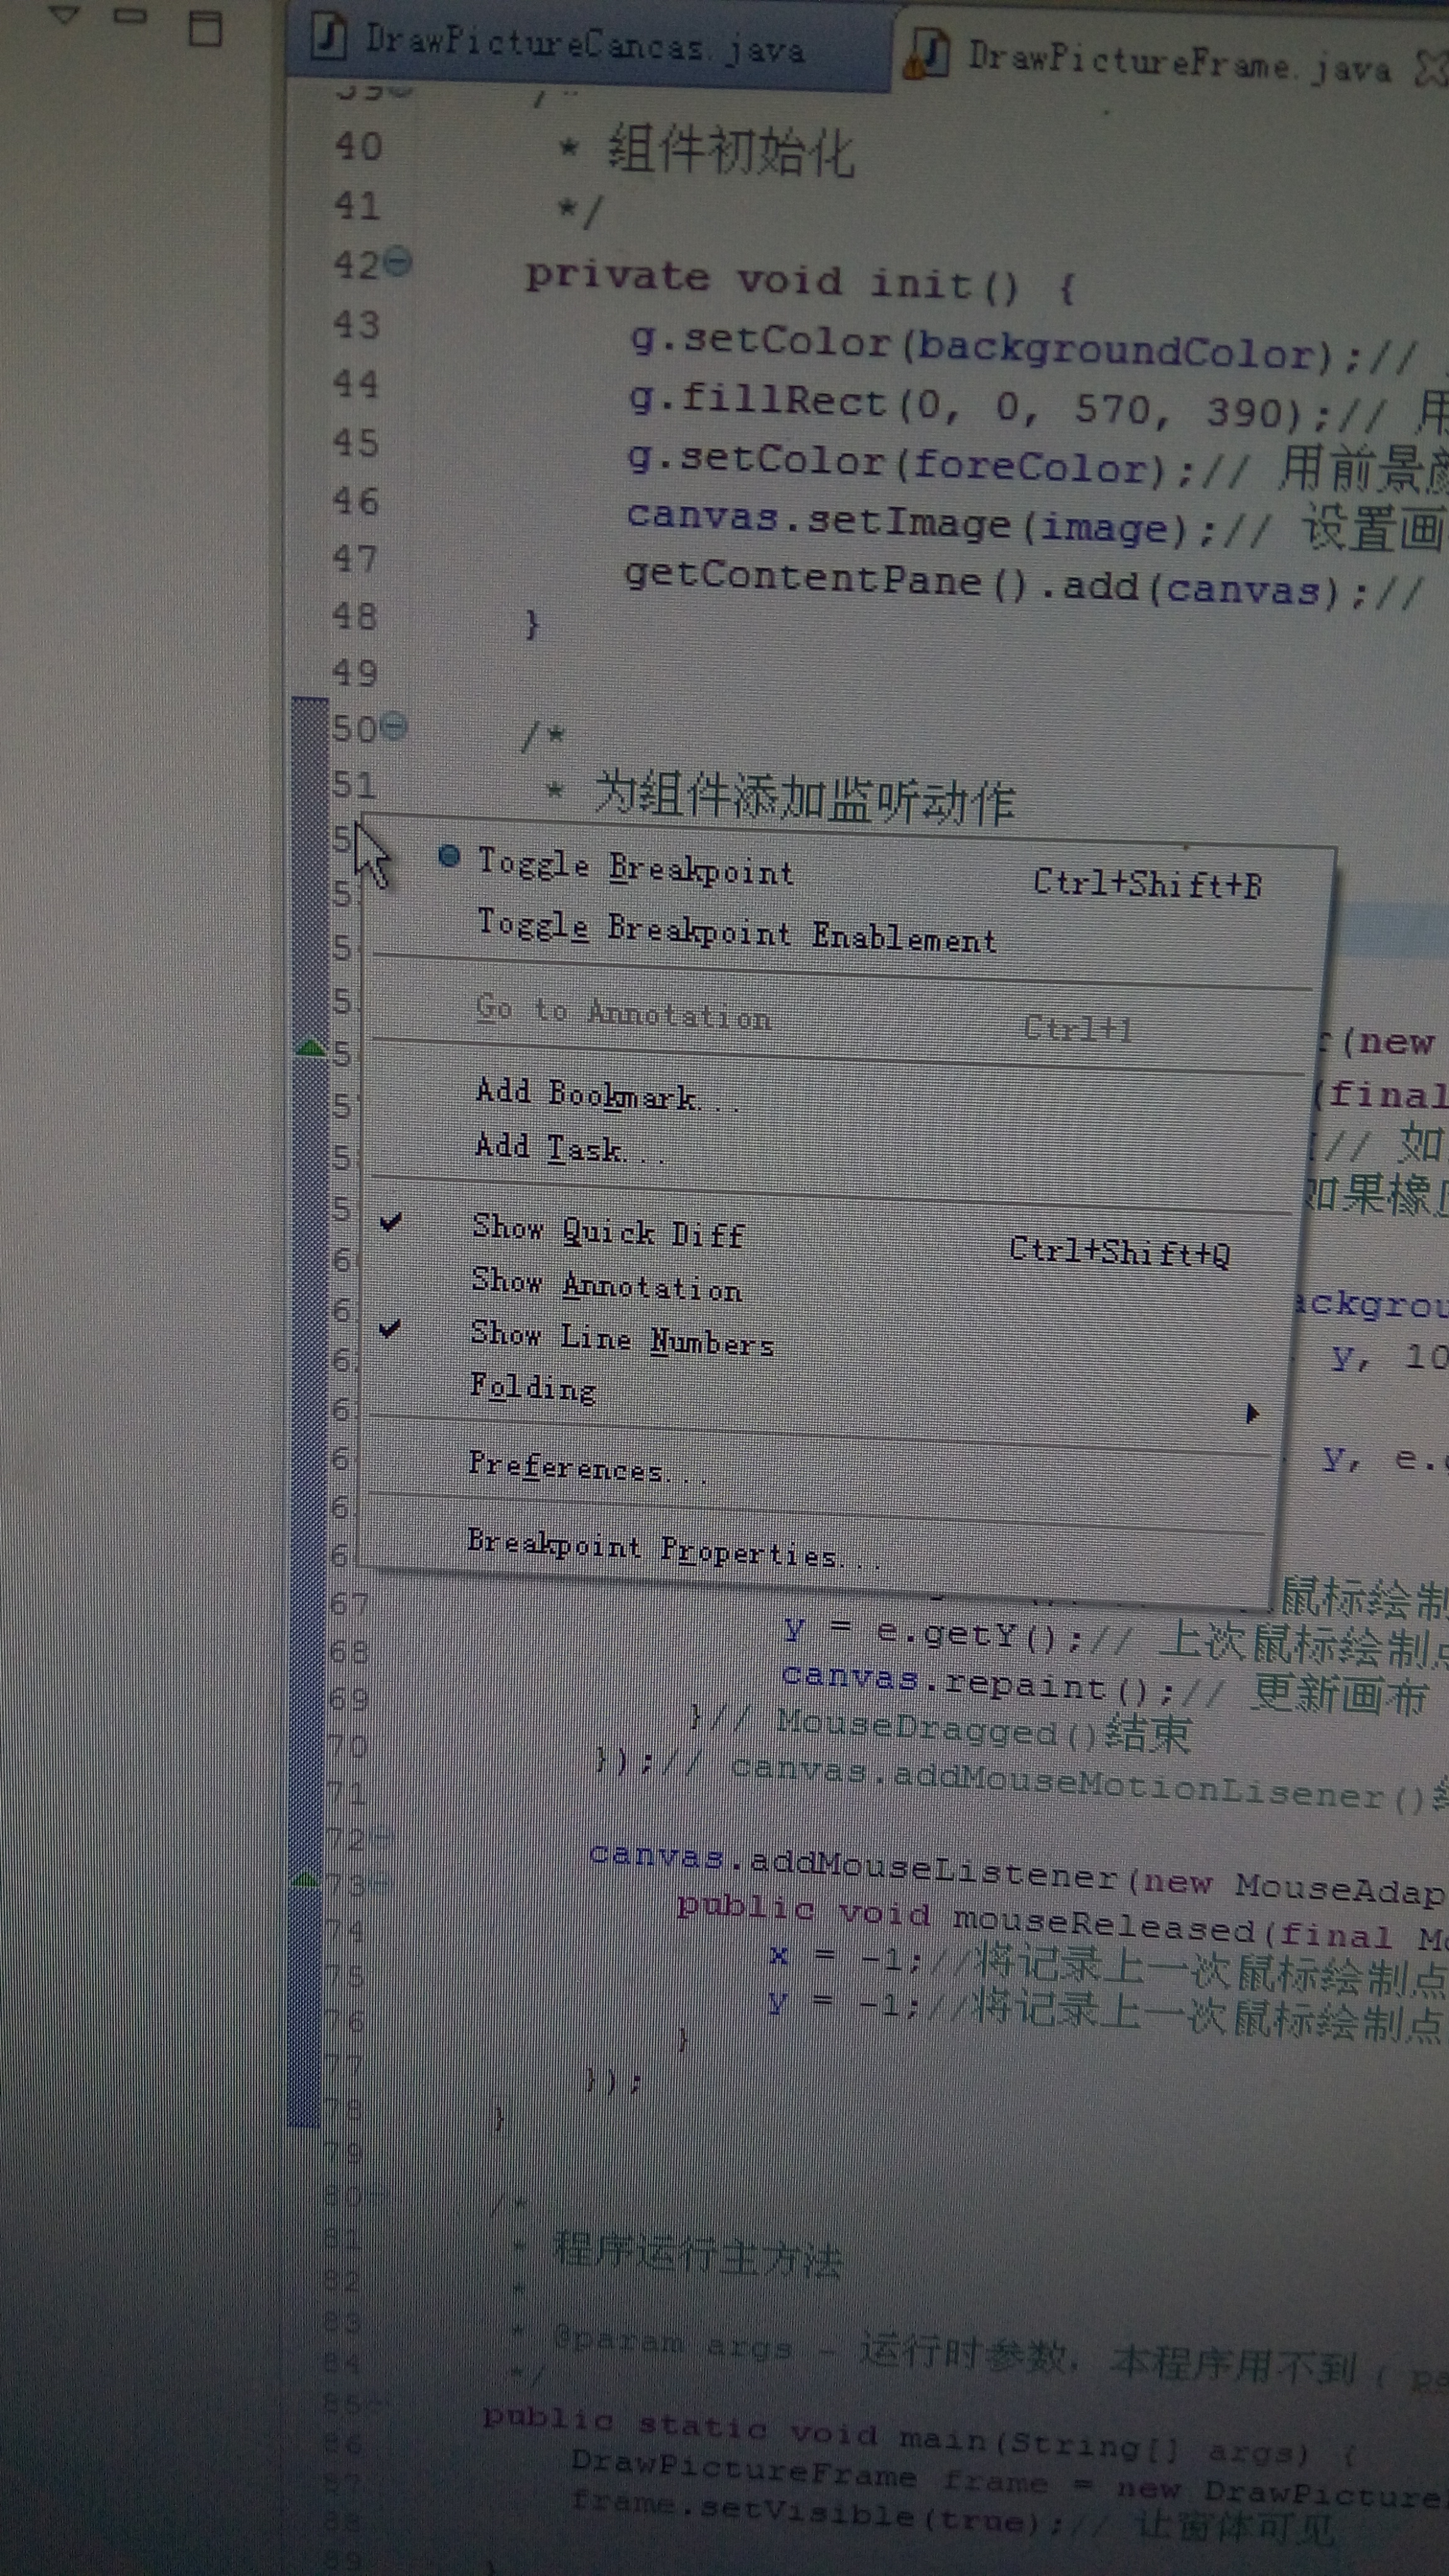Click 'public static void main' line
The height and width of the screenshot is (2576, 1449).
pos(918,2436)
